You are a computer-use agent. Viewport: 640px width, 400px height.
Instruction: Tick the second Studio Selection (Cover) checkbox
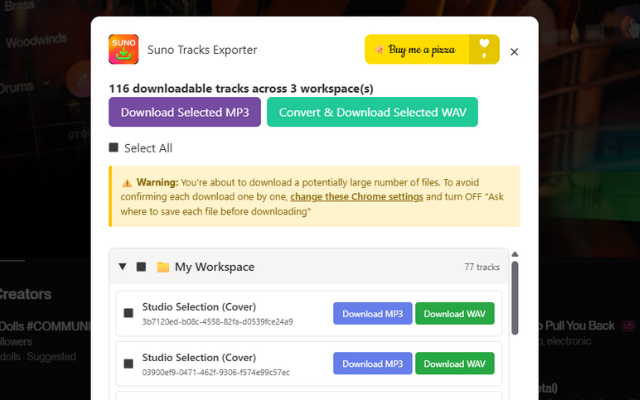tap(128, 363)
